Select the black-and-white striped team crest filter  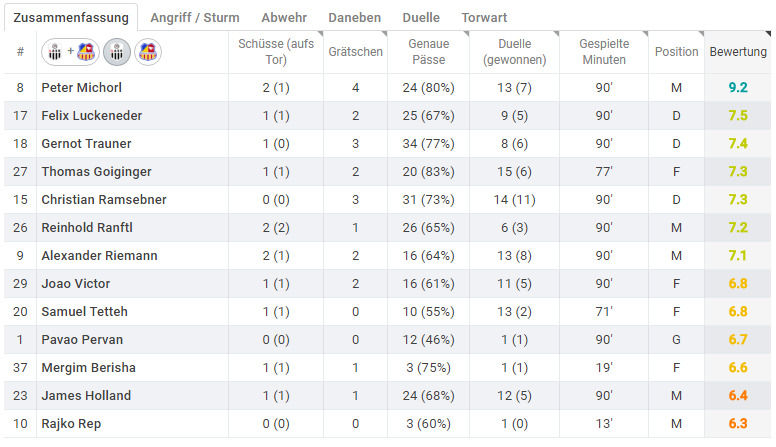tap(117, 52)
